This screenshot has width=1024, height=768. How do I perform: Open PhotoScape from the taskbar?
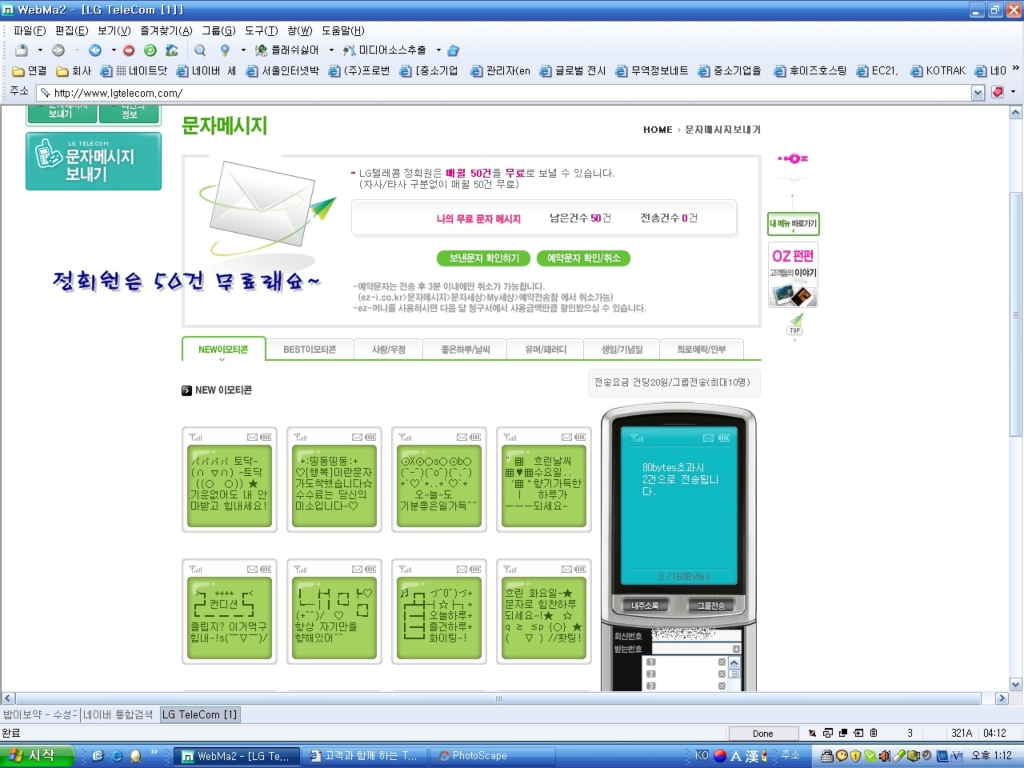pyautogui.click(x=494, y=756)
